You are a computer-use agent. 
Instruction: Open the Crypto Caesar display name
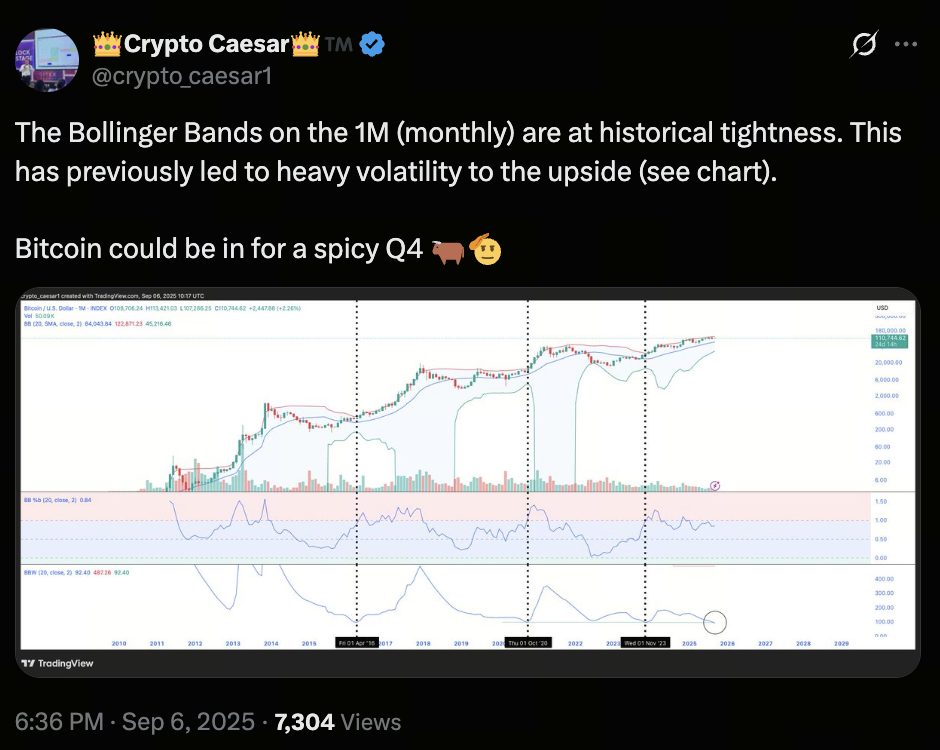pos(207,44)
